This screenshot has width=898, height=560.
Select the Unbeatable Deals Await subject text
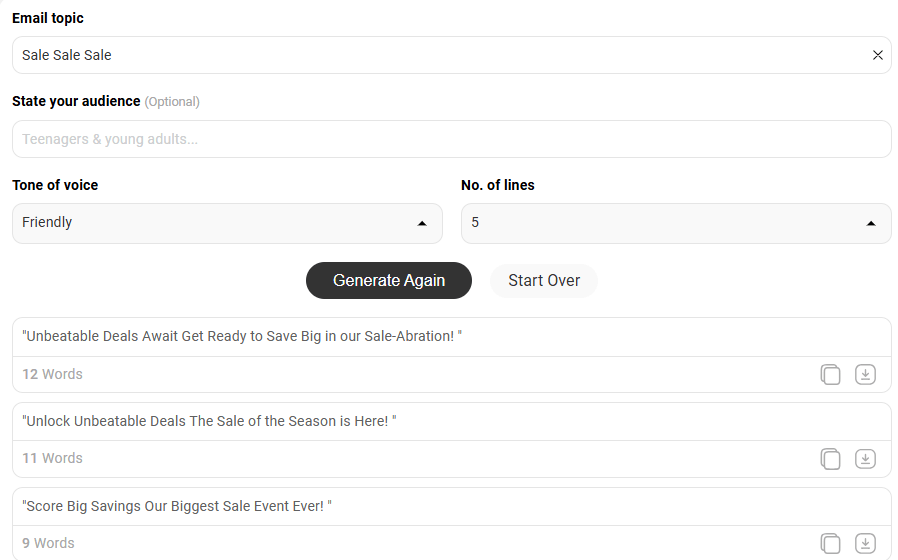pos(242,336)
